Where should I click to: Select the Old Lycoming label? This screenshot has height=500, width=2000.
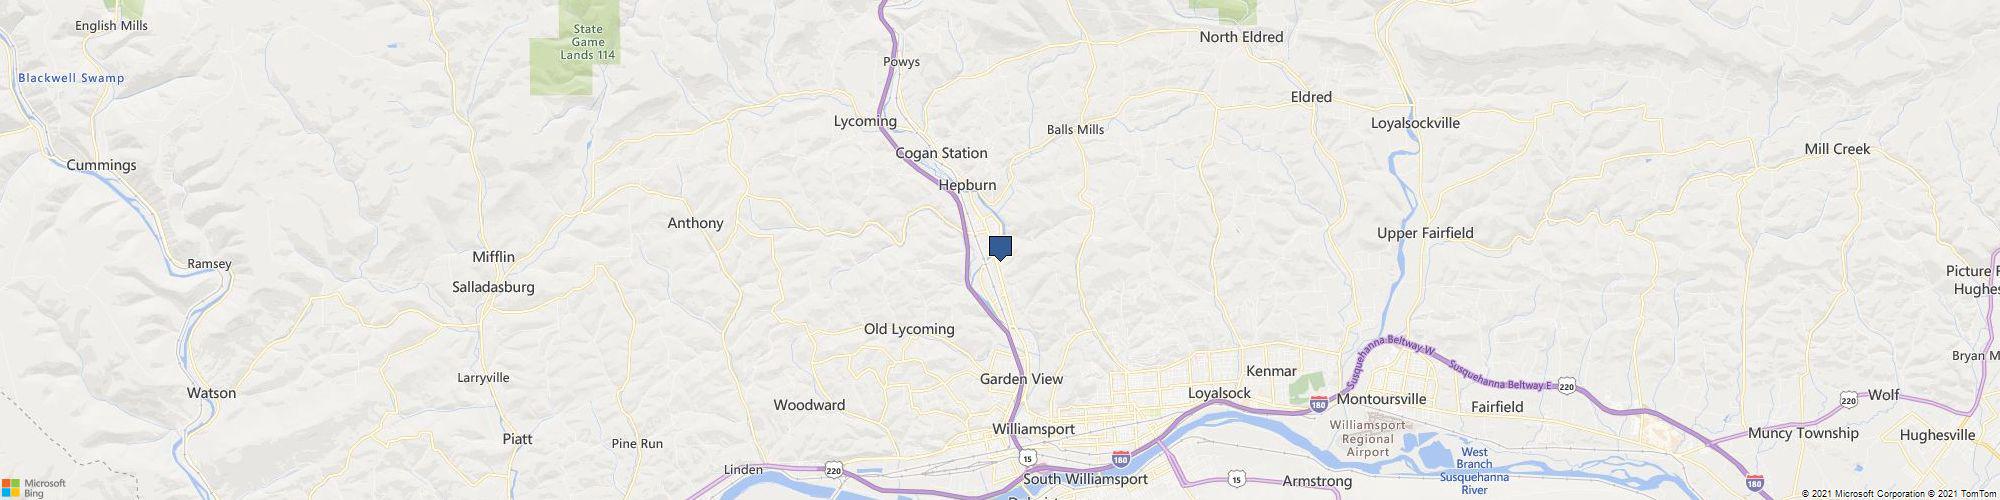(909, 329)
